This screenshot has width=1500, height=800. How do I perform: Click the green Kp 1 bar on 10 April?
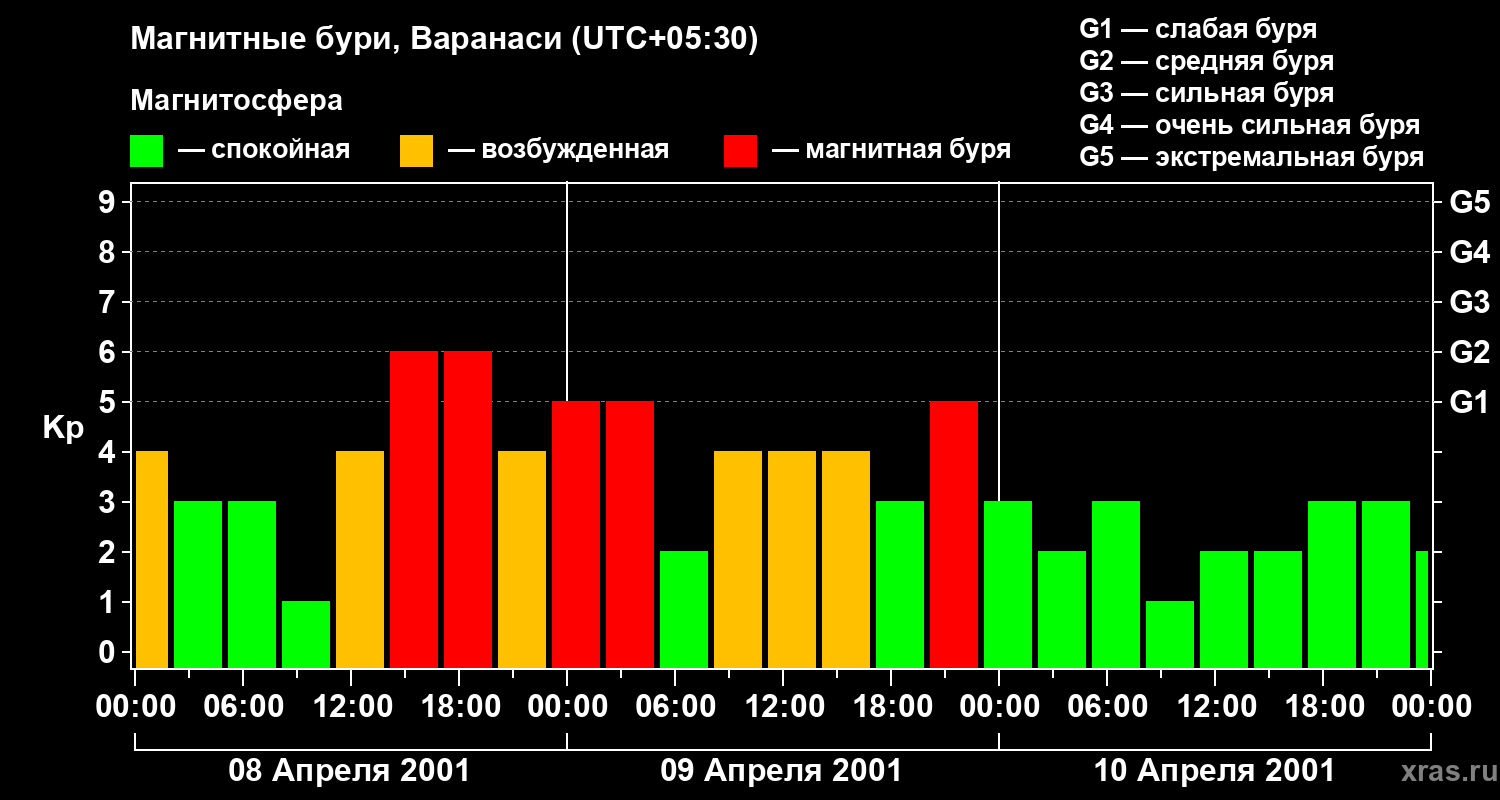pos(1170,634)
